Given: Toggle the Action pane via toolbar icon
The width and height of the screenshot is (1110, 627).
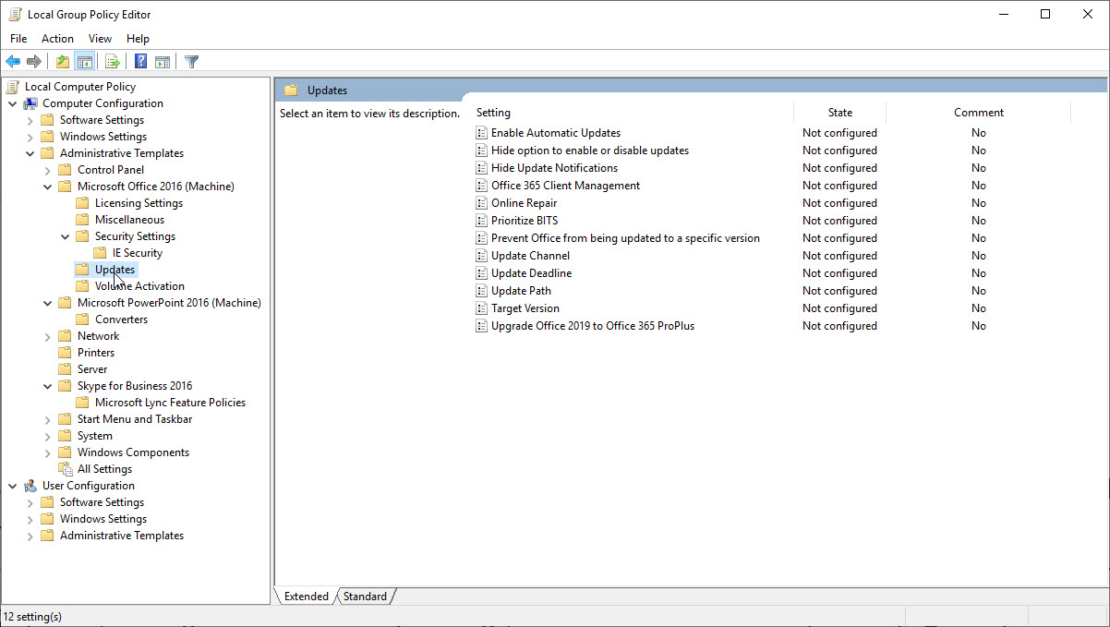Looking at the screenshot, I should click(164, 61).
